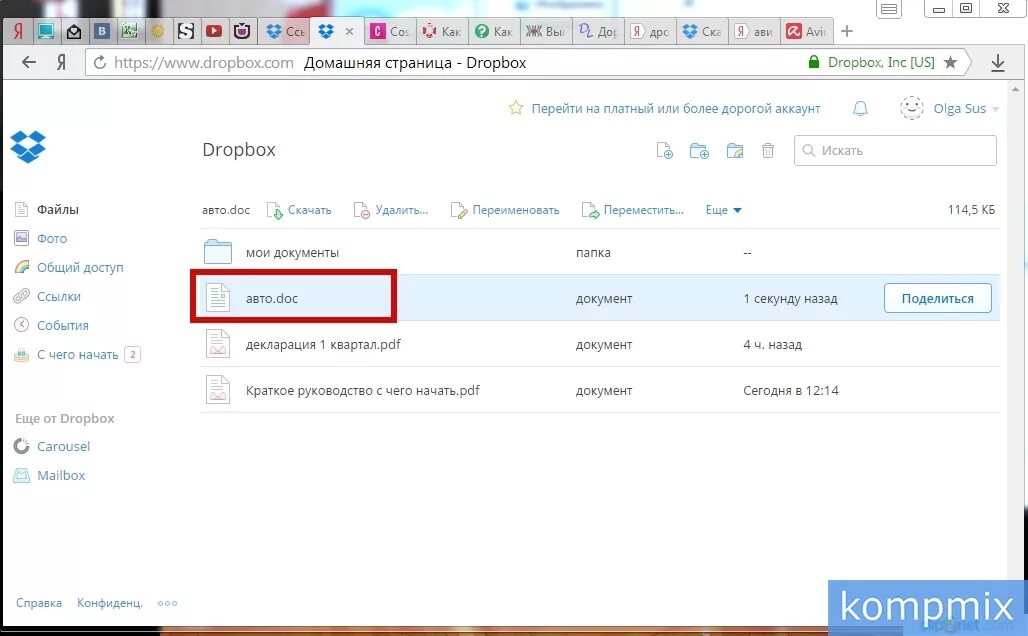Click Удалить... in action bar
The height and width of the screenshot is (636, 1028).
coord(391,210)
